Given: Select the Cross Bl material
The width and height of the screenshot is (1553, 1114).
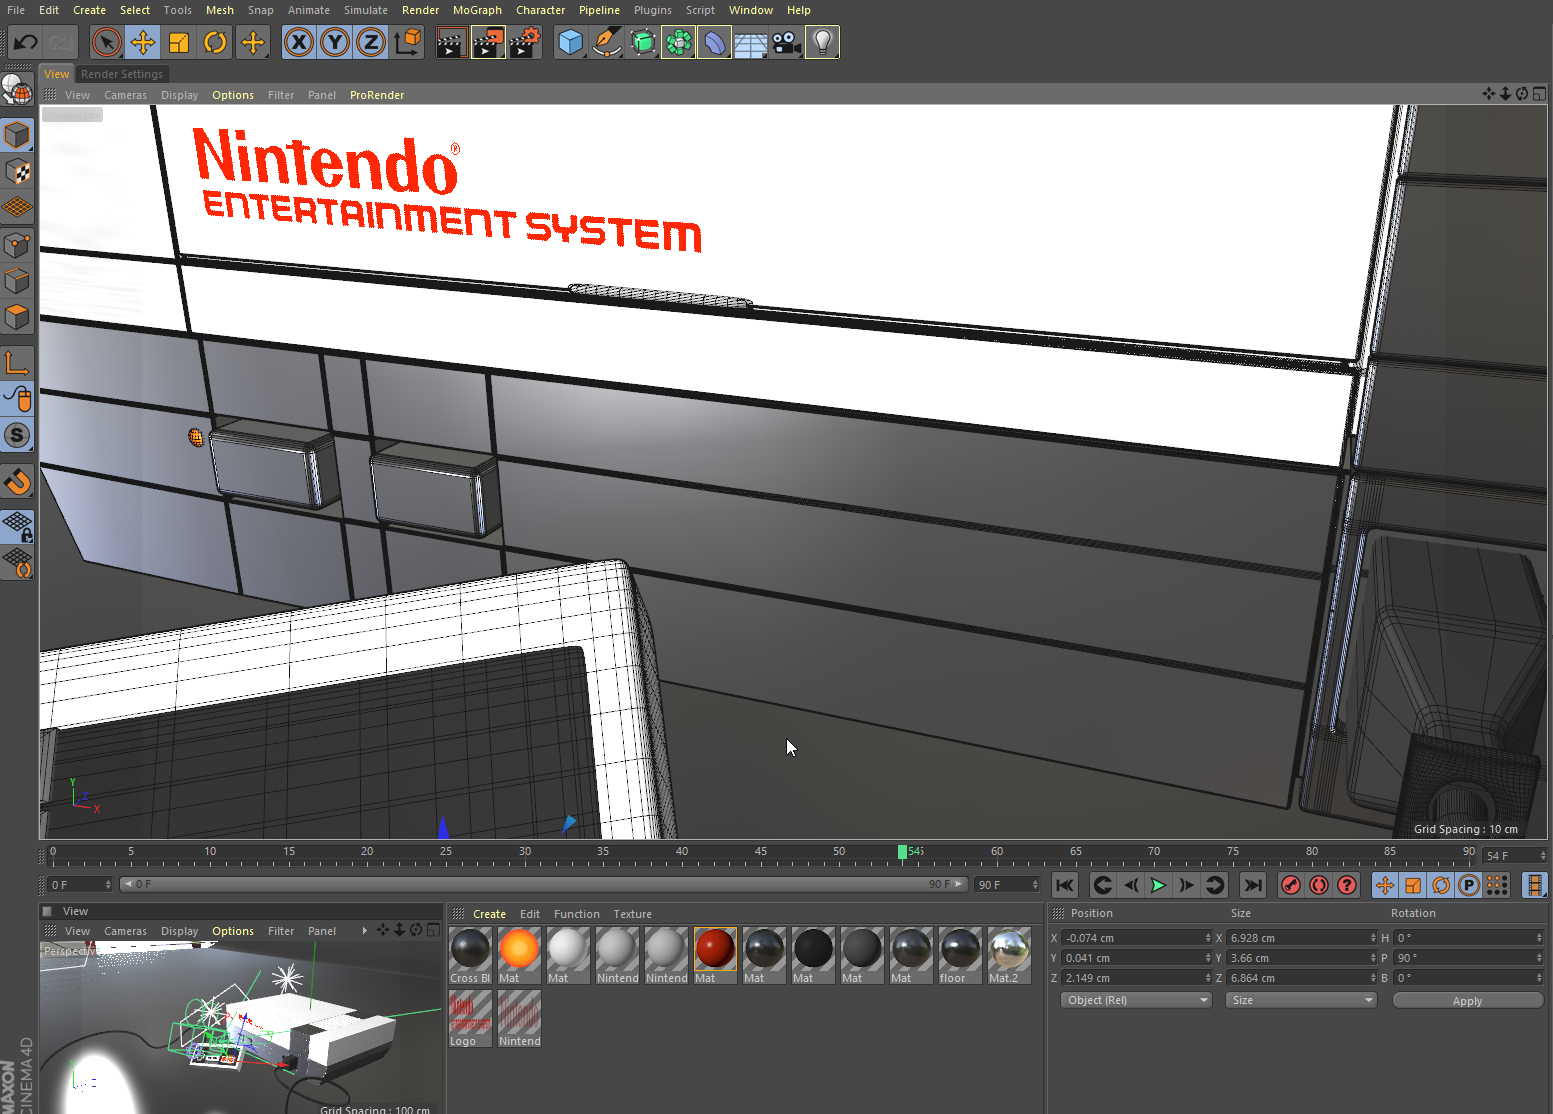Looking at the screenshot, I should coord(470,955).
